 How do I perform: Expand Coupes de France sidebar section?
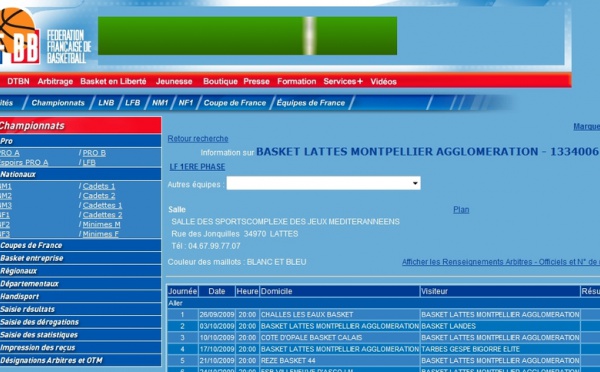[80, 245]
